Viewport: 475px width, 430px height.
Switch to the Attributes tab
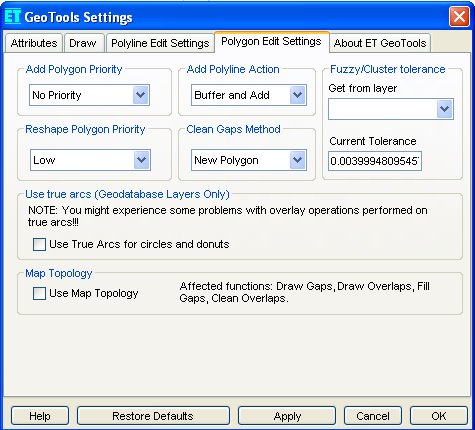[x=34, y=43]
